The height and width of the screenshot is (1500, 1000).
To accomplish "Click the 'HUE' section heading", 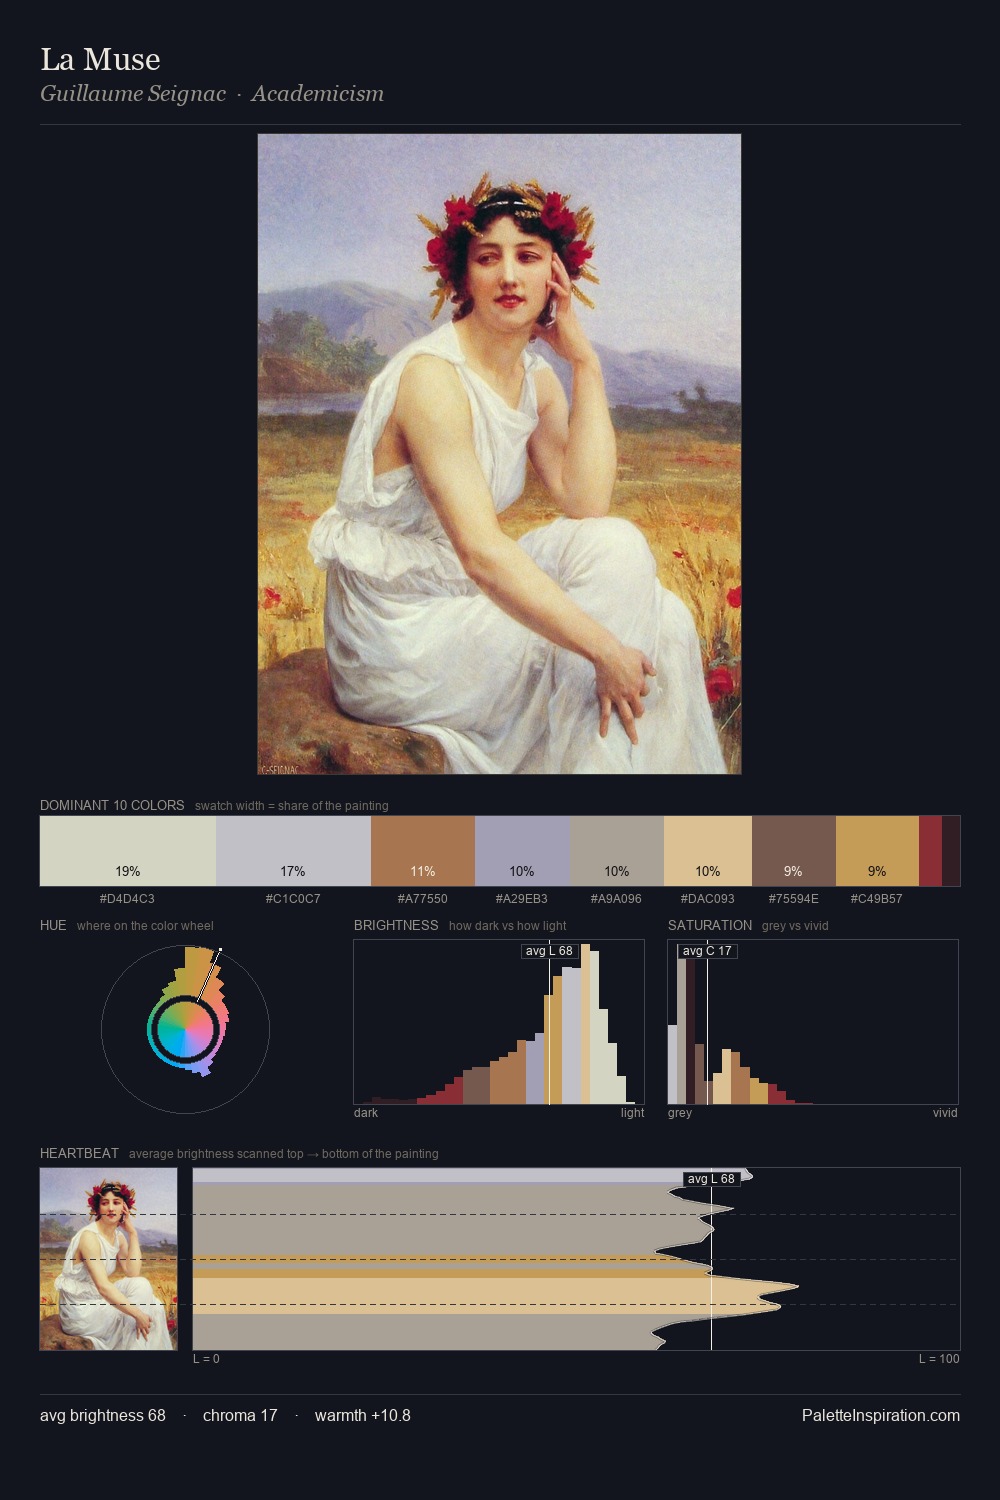I will (x=53, y=925).
